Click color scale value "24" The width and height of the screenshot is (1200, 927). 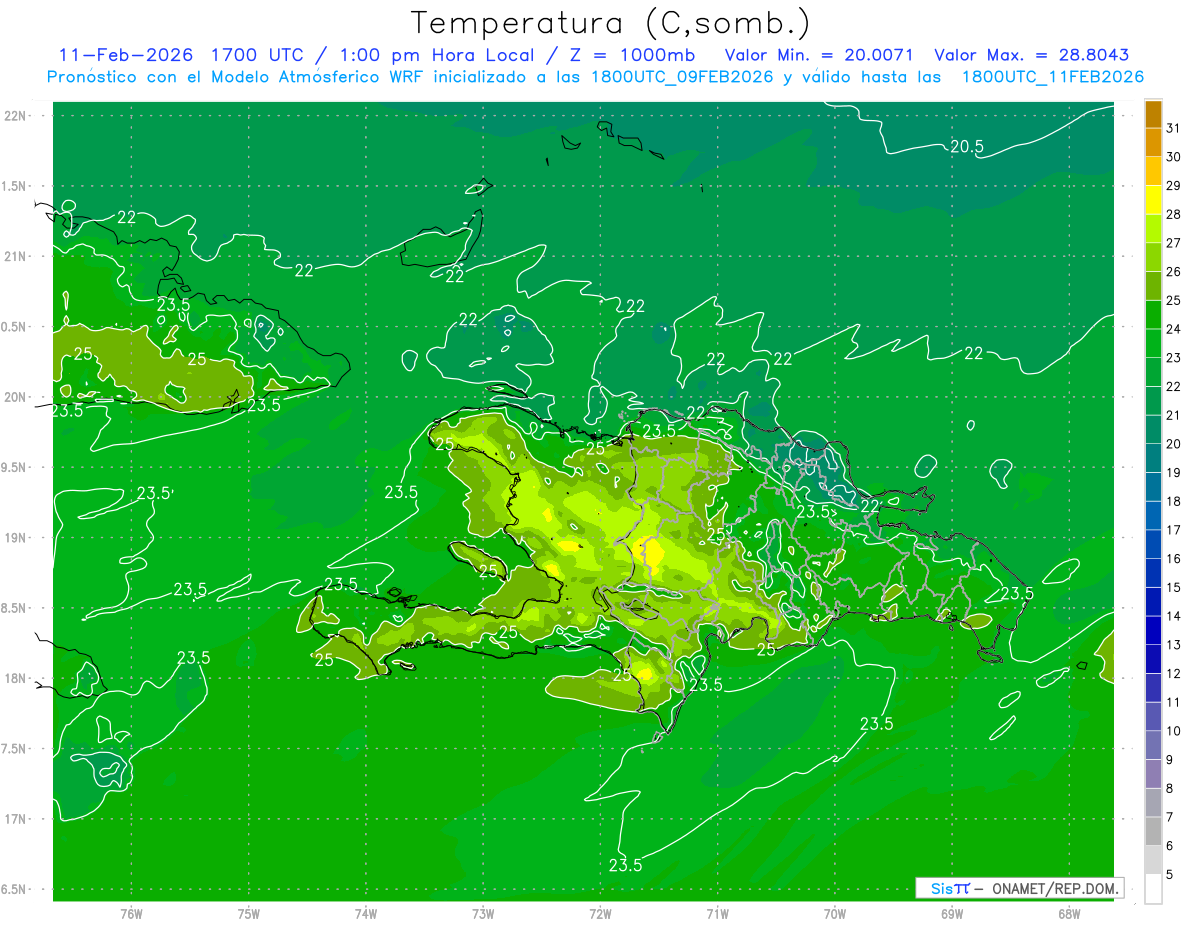click(x=1174, y=329)
